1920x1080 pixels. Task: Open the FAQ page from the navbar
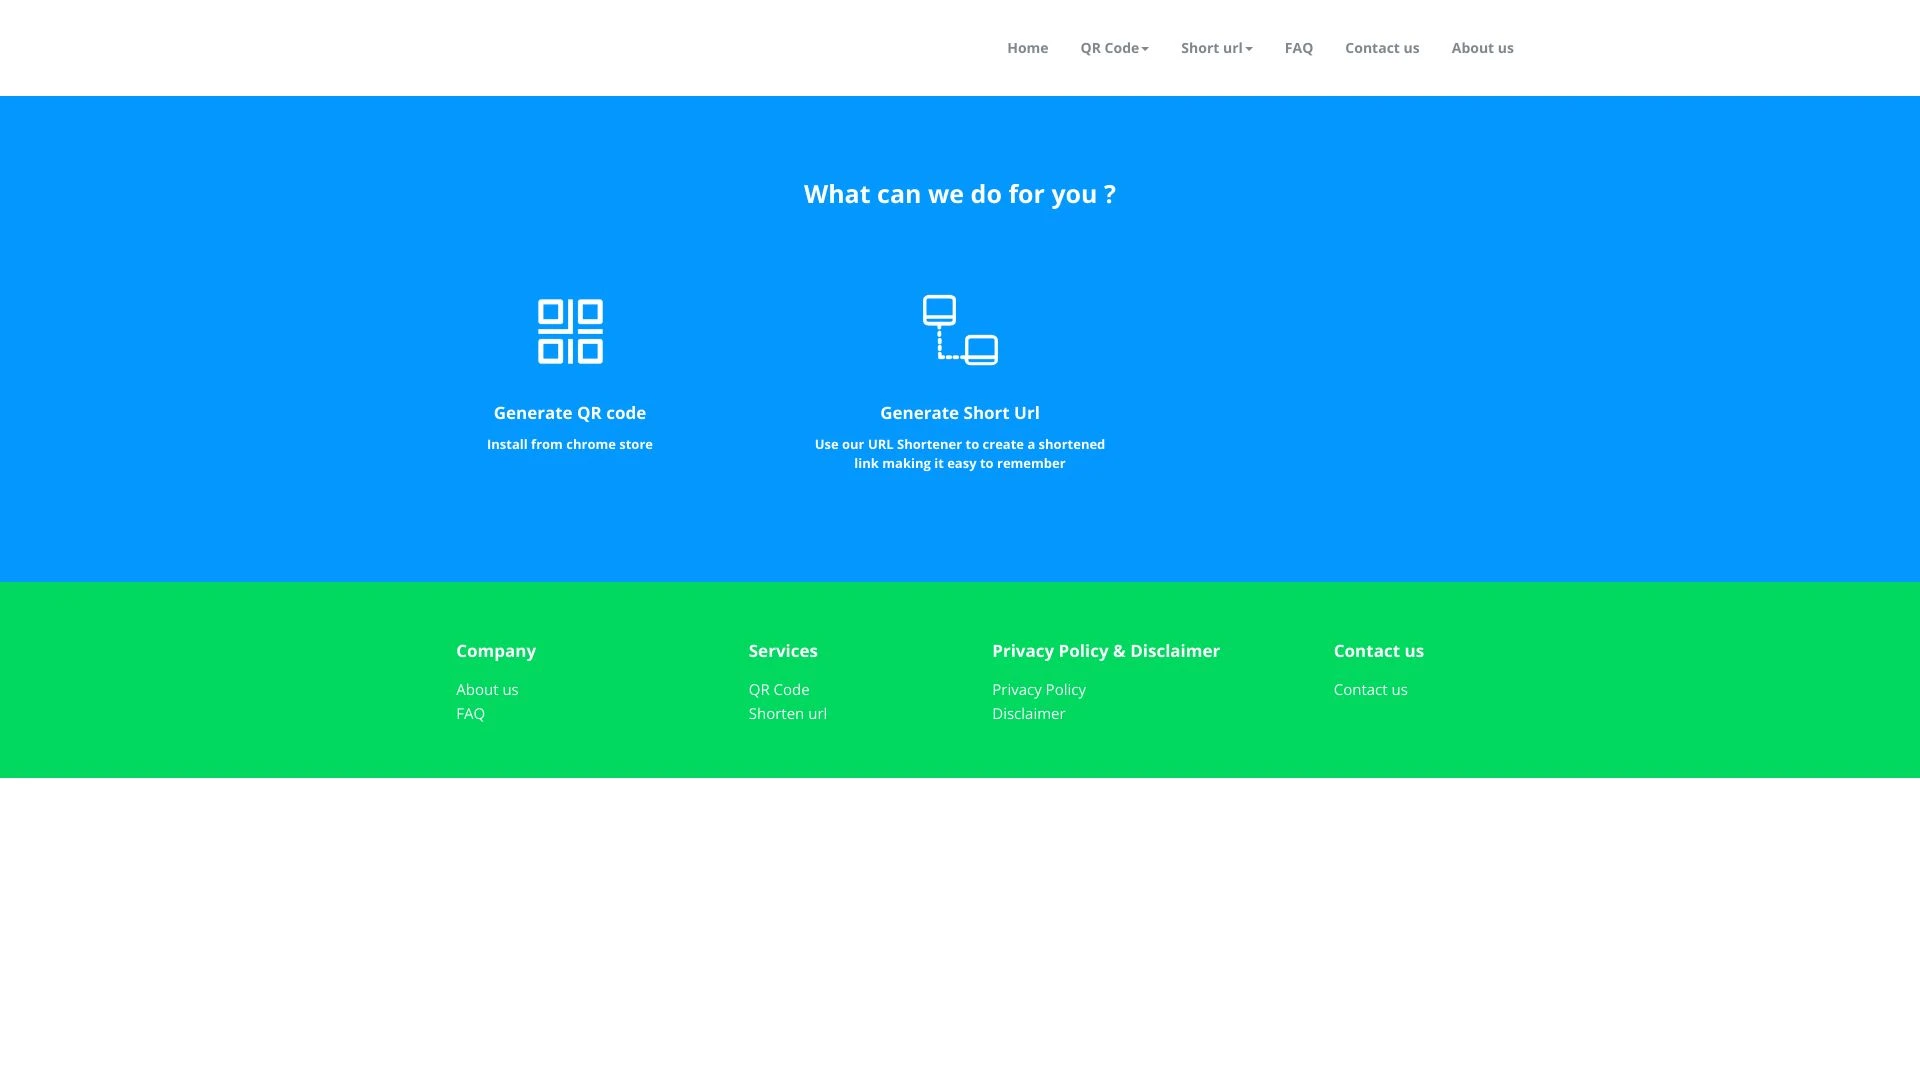pos(1298,47)
